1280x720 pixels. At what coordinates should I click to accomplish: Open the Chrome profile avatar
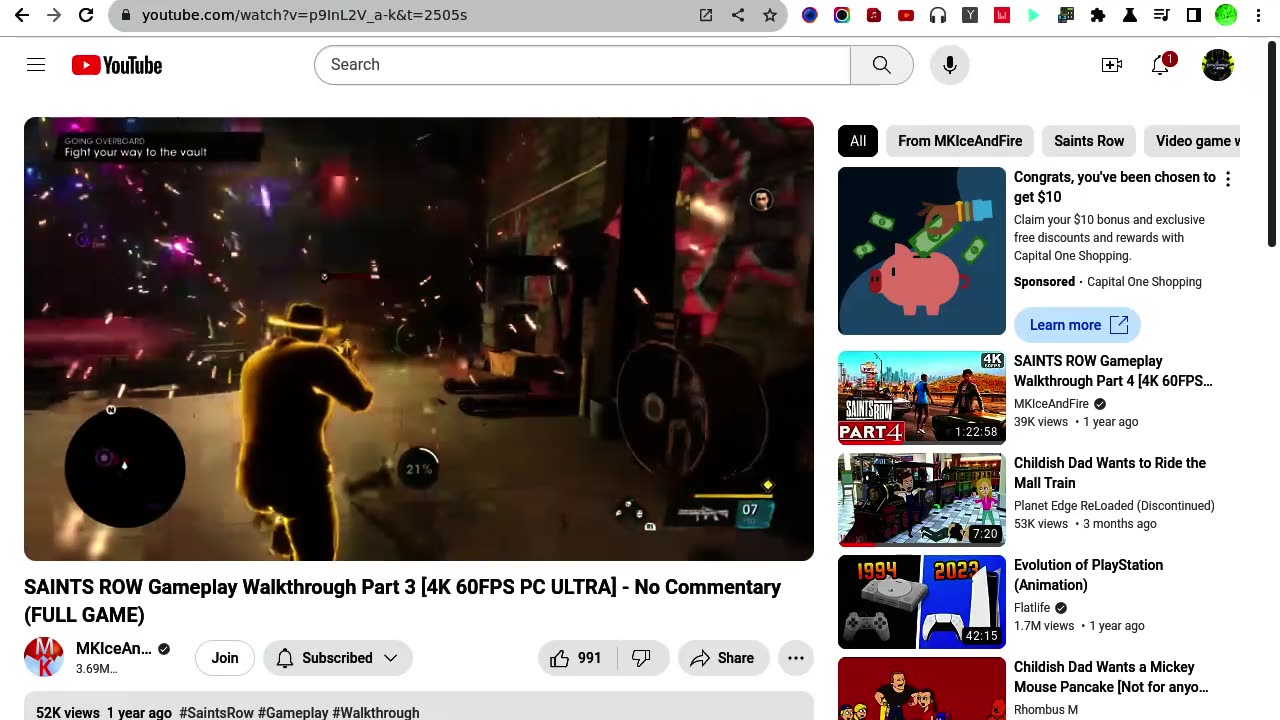click(1226, 15)
